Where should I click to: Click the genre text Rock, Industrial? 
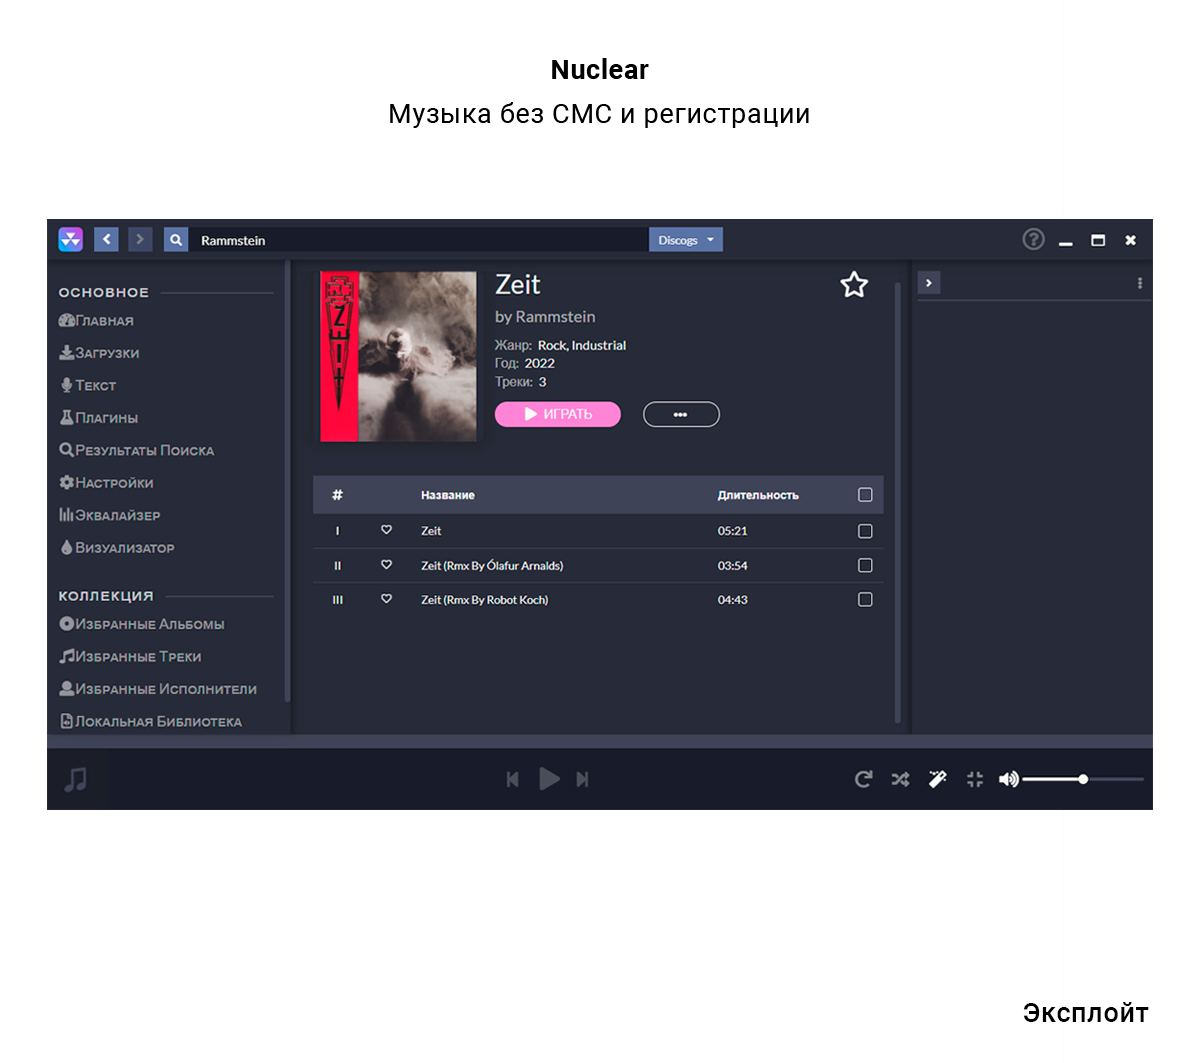coord(582,345)
